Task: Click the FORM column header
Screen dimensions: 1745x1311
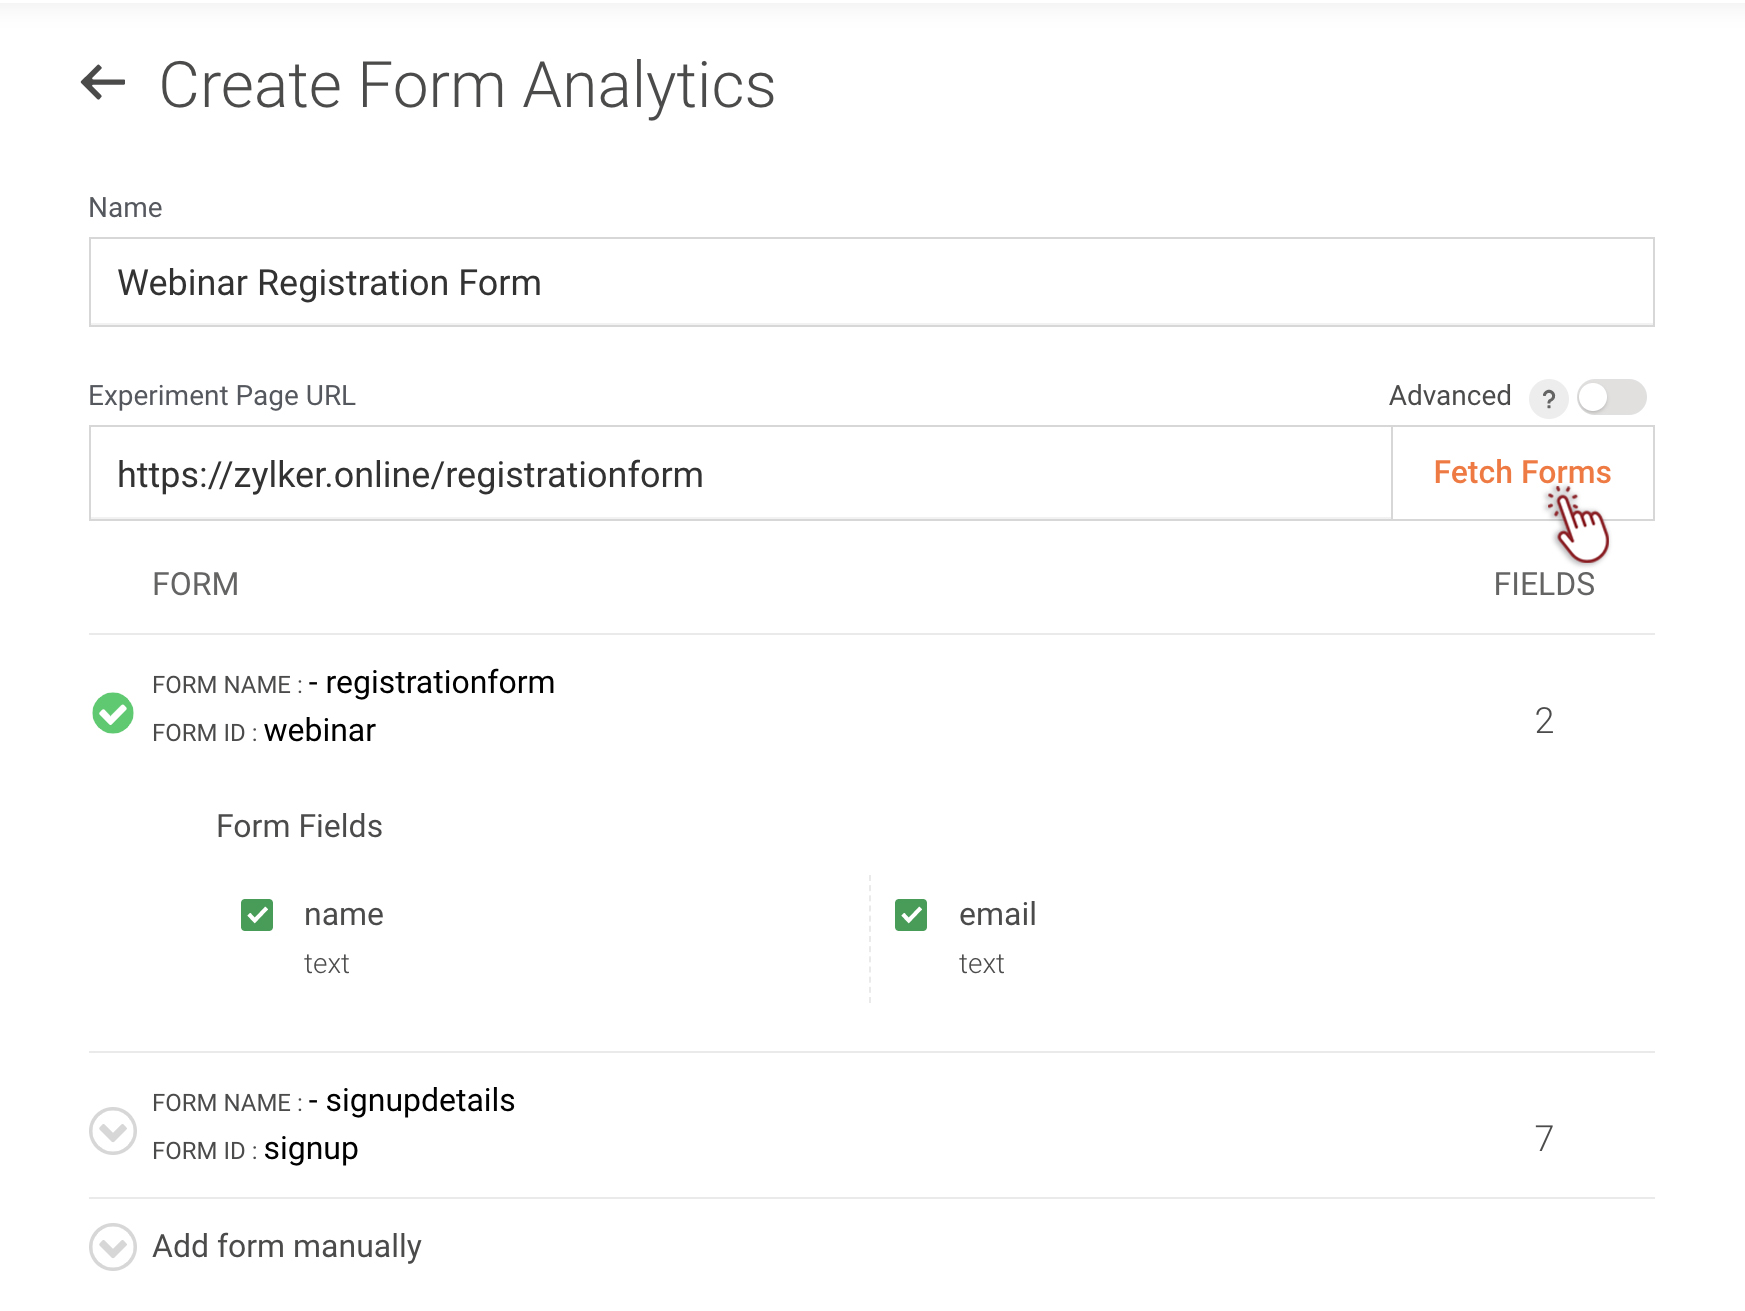Action: [196, 584]
